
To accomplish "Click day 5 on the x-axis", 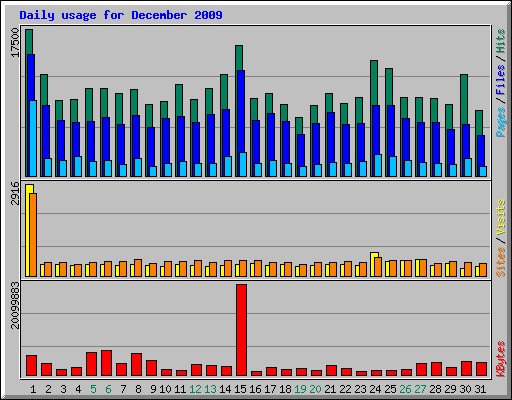I will (x=93, y=389).
